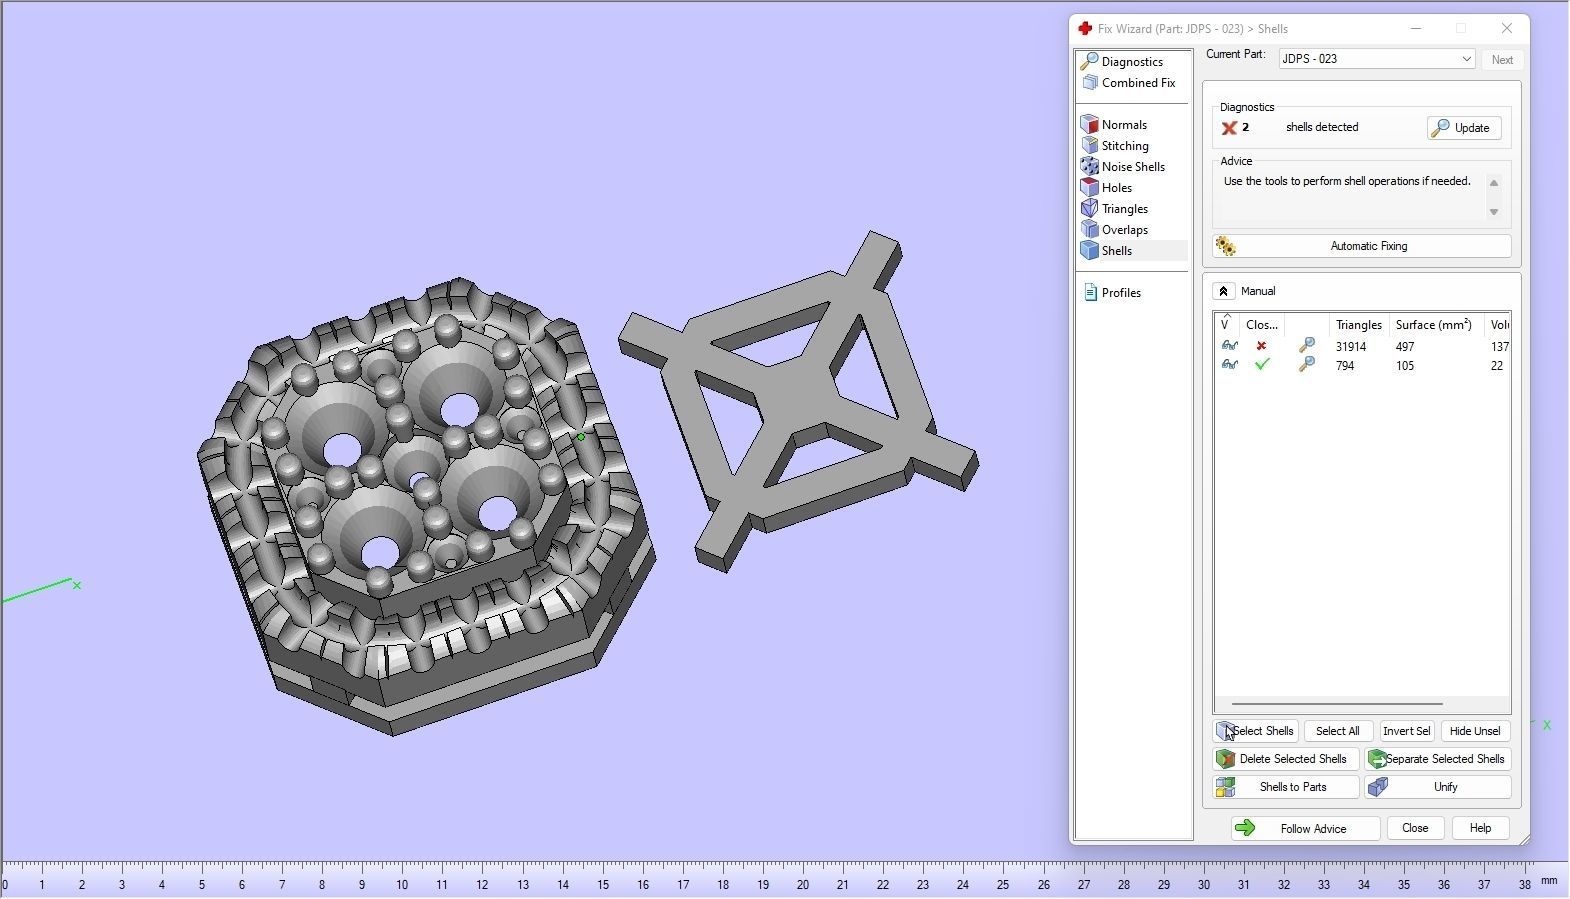
Task: Click the Update diagnostics button
Action: (1464, 128)
